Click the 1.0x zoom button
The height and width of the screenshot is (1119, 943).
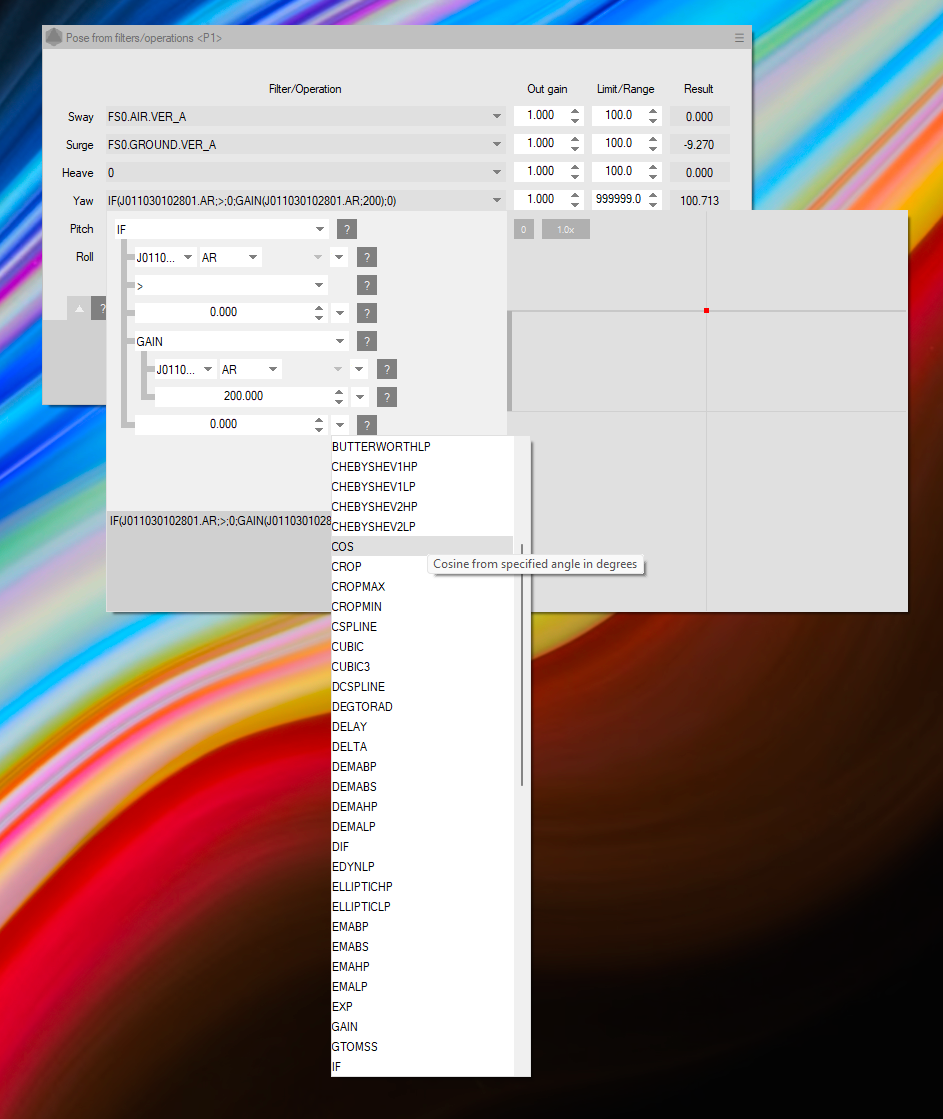pyautogui.click(x=565, y=230)
